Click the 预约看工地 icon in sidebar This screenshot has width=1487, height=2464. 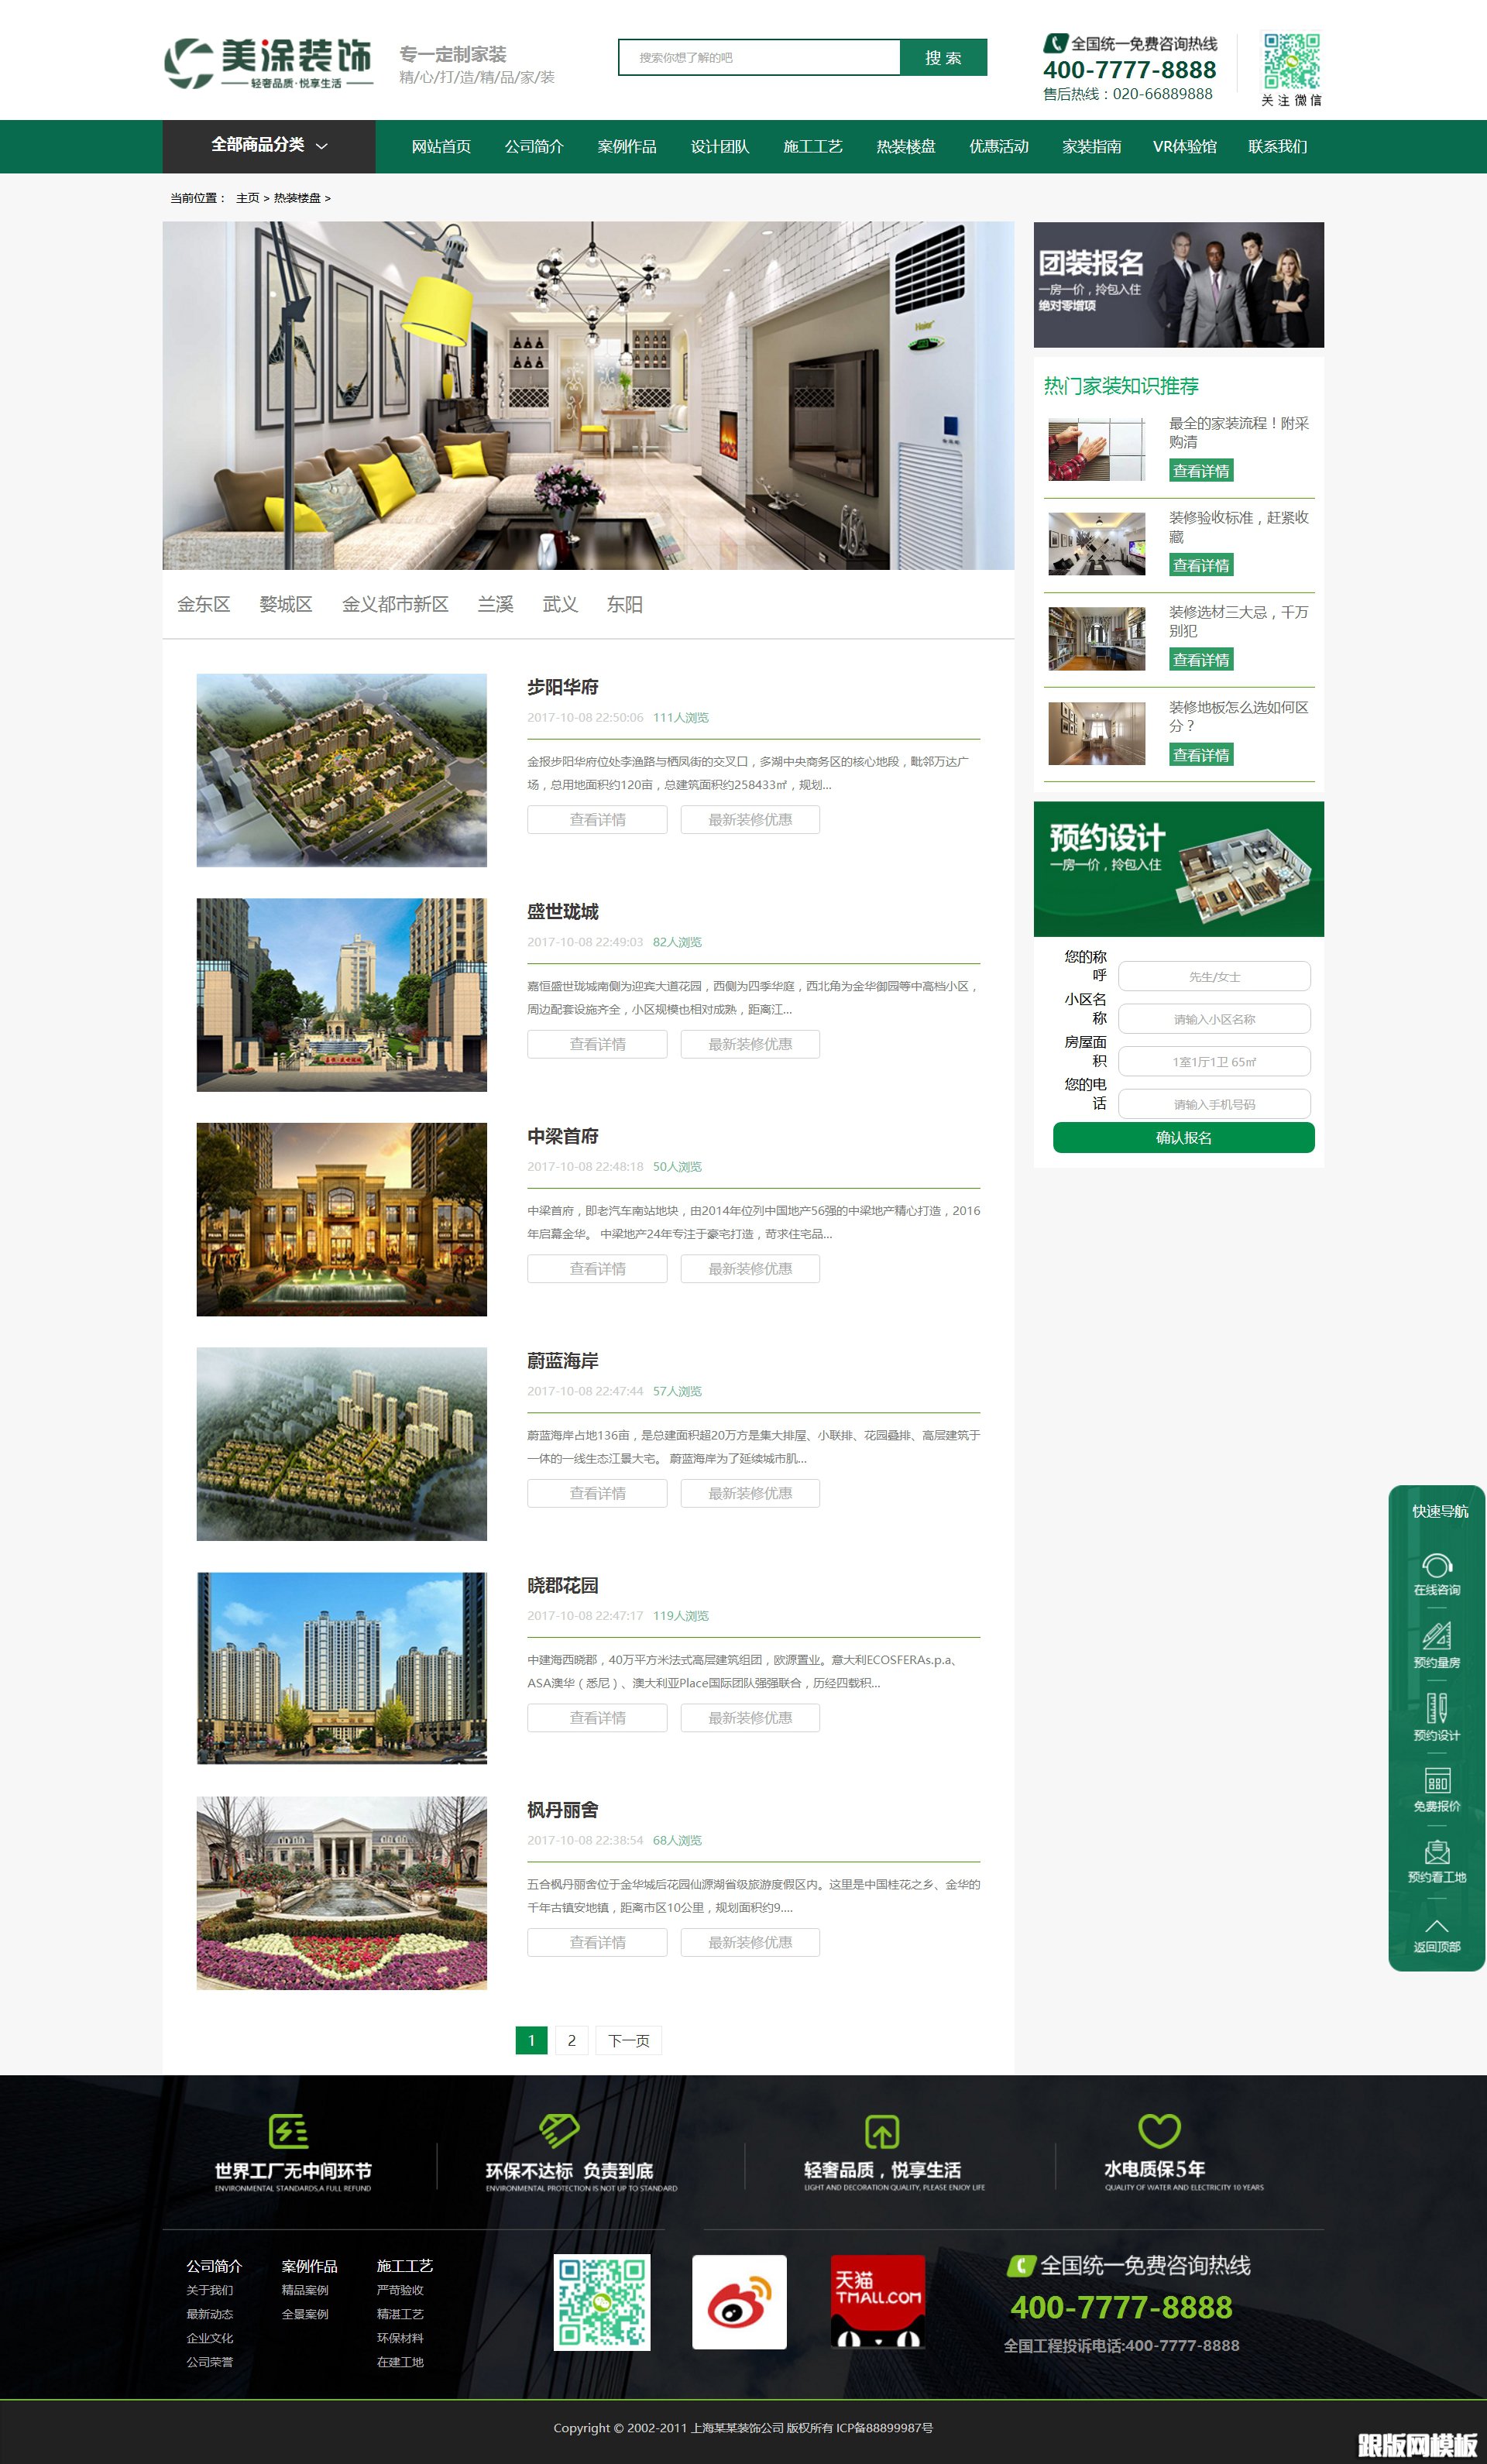(x=1437, y=1852)
